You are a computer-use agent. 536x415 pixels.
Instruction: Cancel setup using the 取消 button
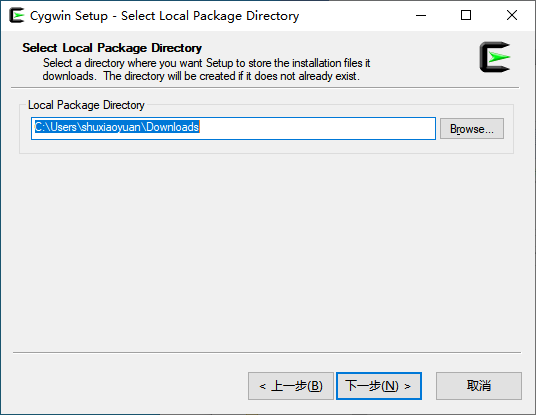479,386
